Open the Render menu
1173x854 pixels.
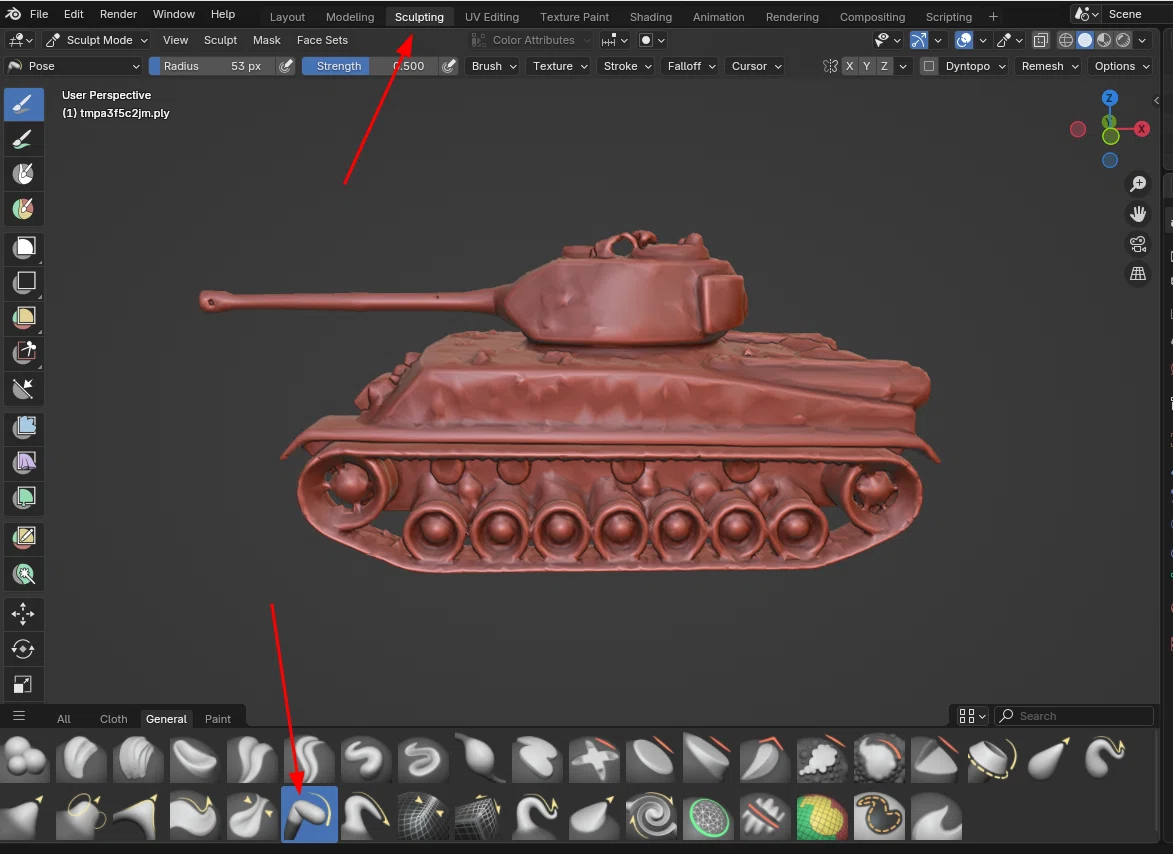[x=118, y=14]
